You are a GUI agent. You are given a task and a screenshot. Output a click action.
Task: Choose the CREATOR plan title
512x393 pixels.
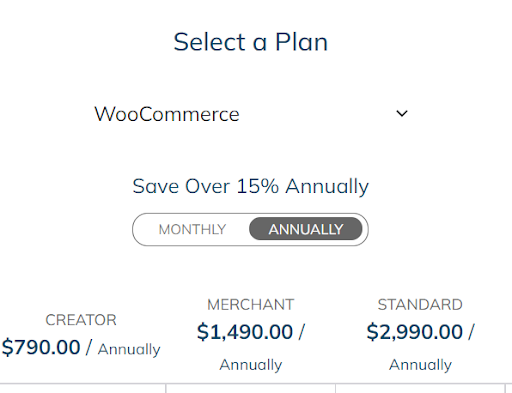[81, 320]
